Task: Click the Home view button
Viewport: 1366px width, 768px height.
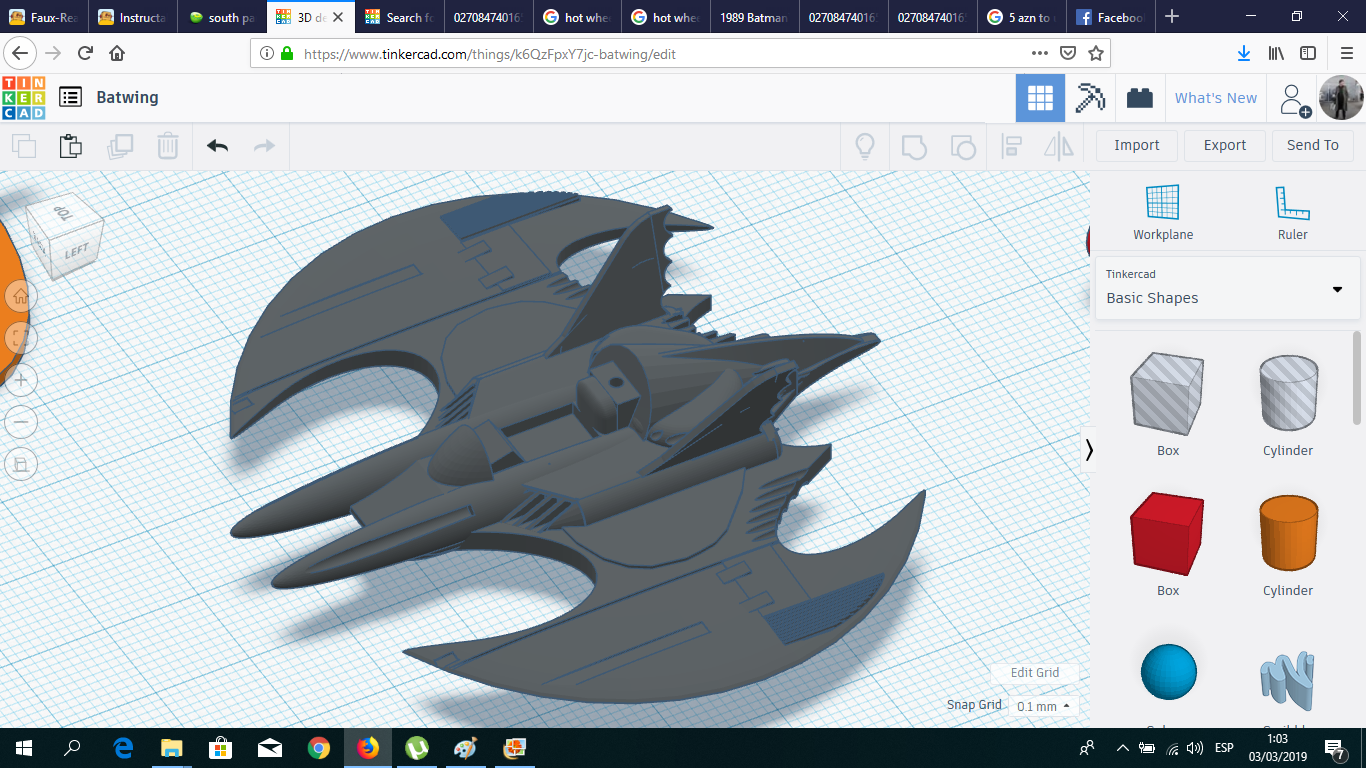Action: point(21,296)
